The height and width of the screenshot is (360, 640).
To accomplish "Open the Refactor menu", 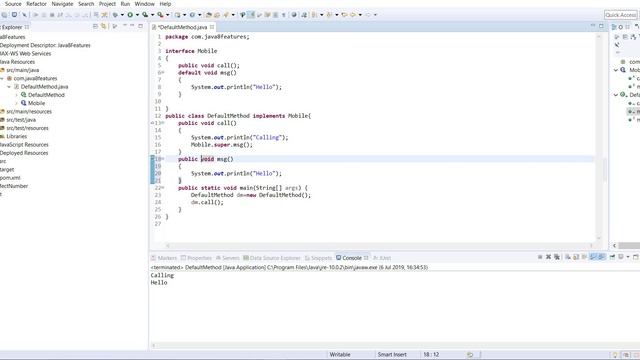I will [x=36, y=4].
